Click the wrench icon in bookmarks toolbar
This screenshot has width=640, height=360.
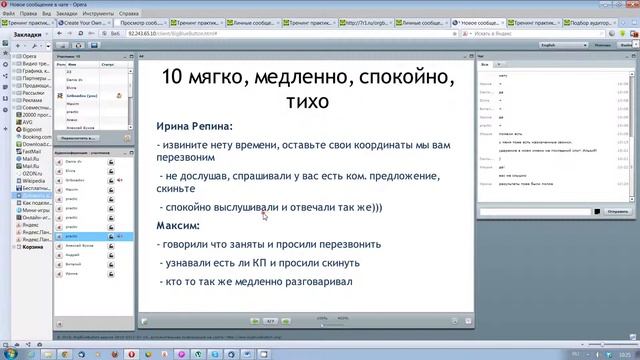pos(34,46)
